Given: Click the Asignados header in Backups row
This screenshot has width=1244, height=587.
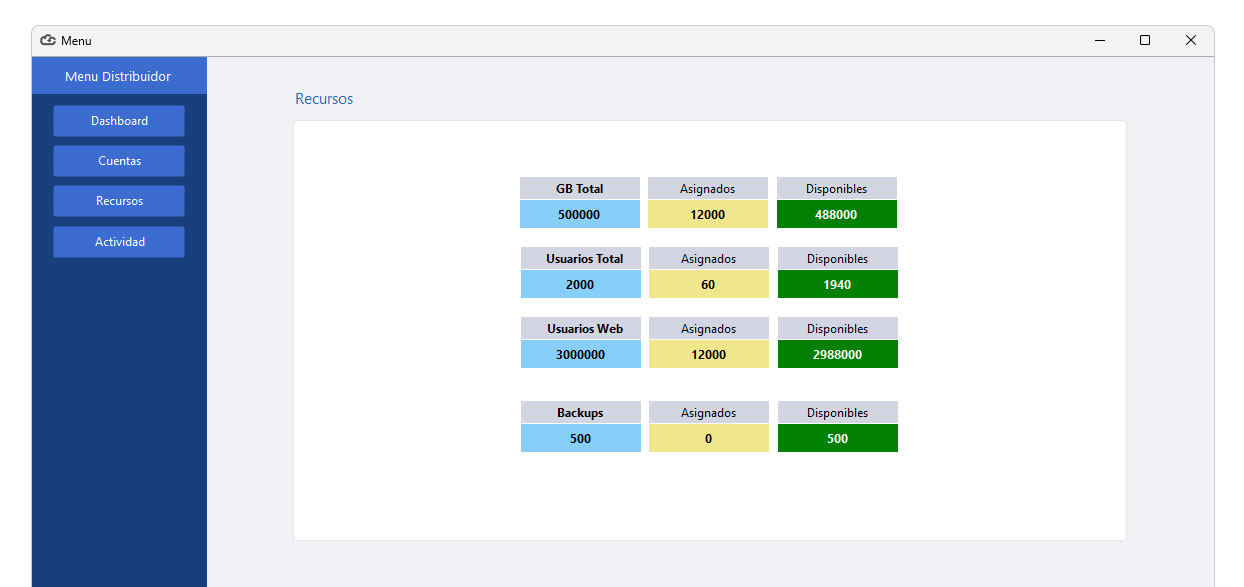Looking at the screenshot, I should click(709, 412).
